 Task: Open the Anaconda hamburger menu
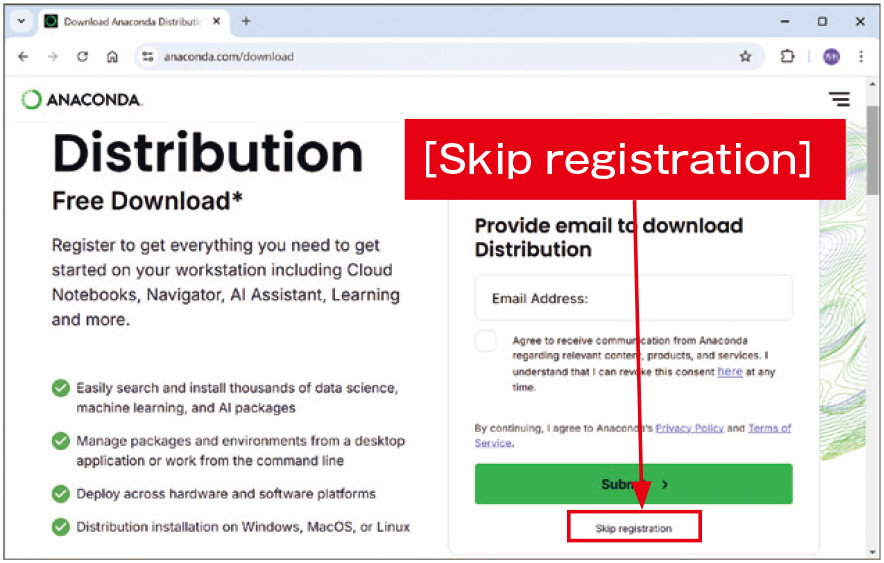pyautogui.click(x=839, y=99)
